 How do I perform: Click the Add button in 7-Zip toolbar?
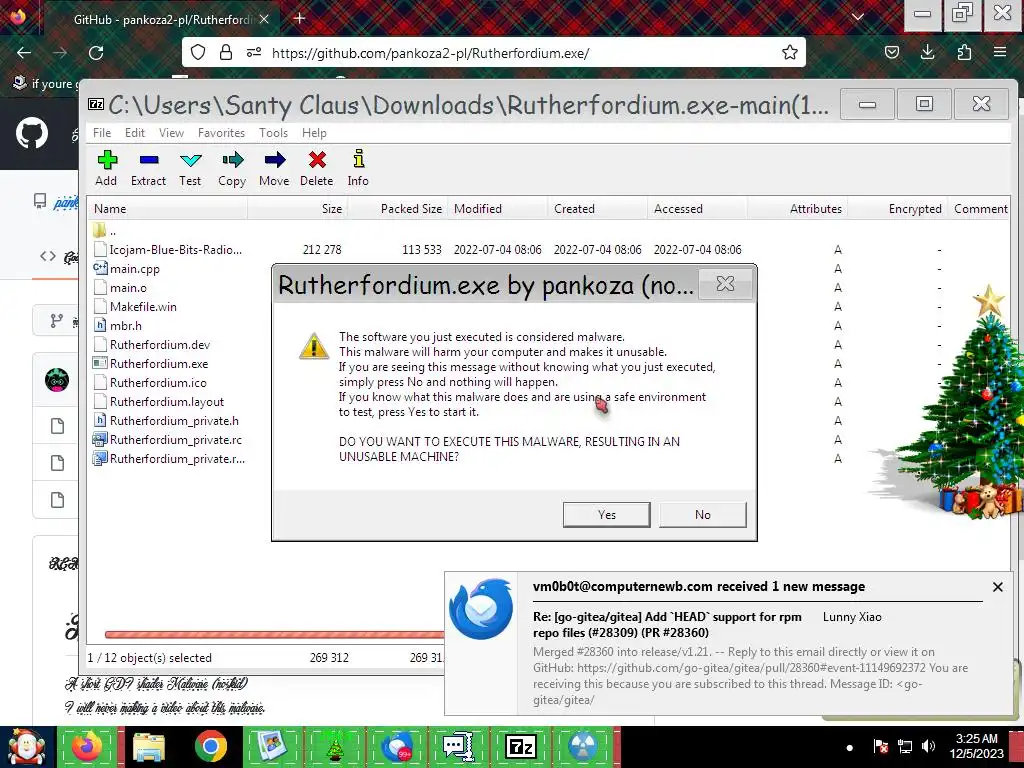(106, 168)
